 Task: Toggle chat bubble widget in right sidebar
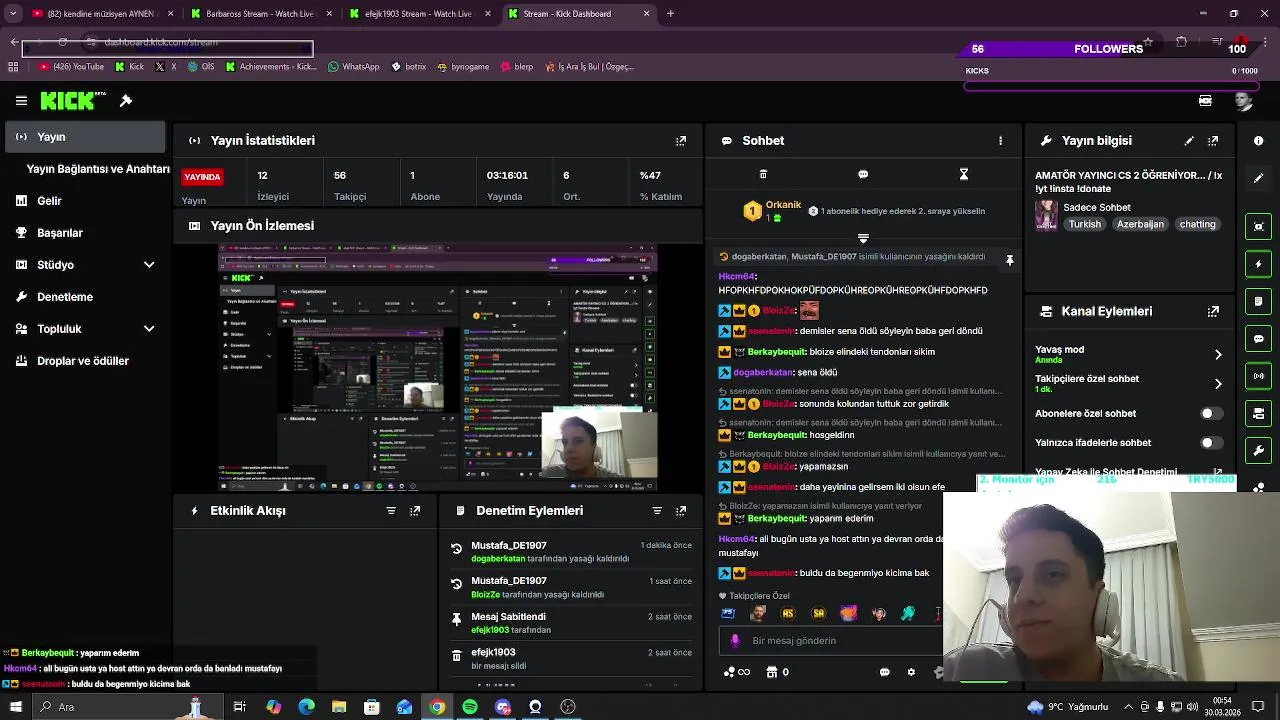[1259, 339]
